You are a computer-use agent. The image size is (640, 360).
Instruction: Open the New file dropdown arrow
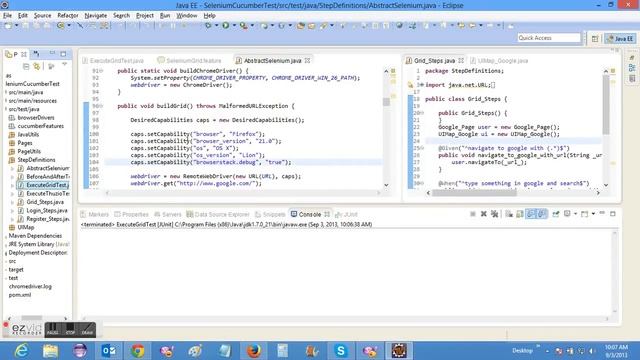tap(17, 26)
